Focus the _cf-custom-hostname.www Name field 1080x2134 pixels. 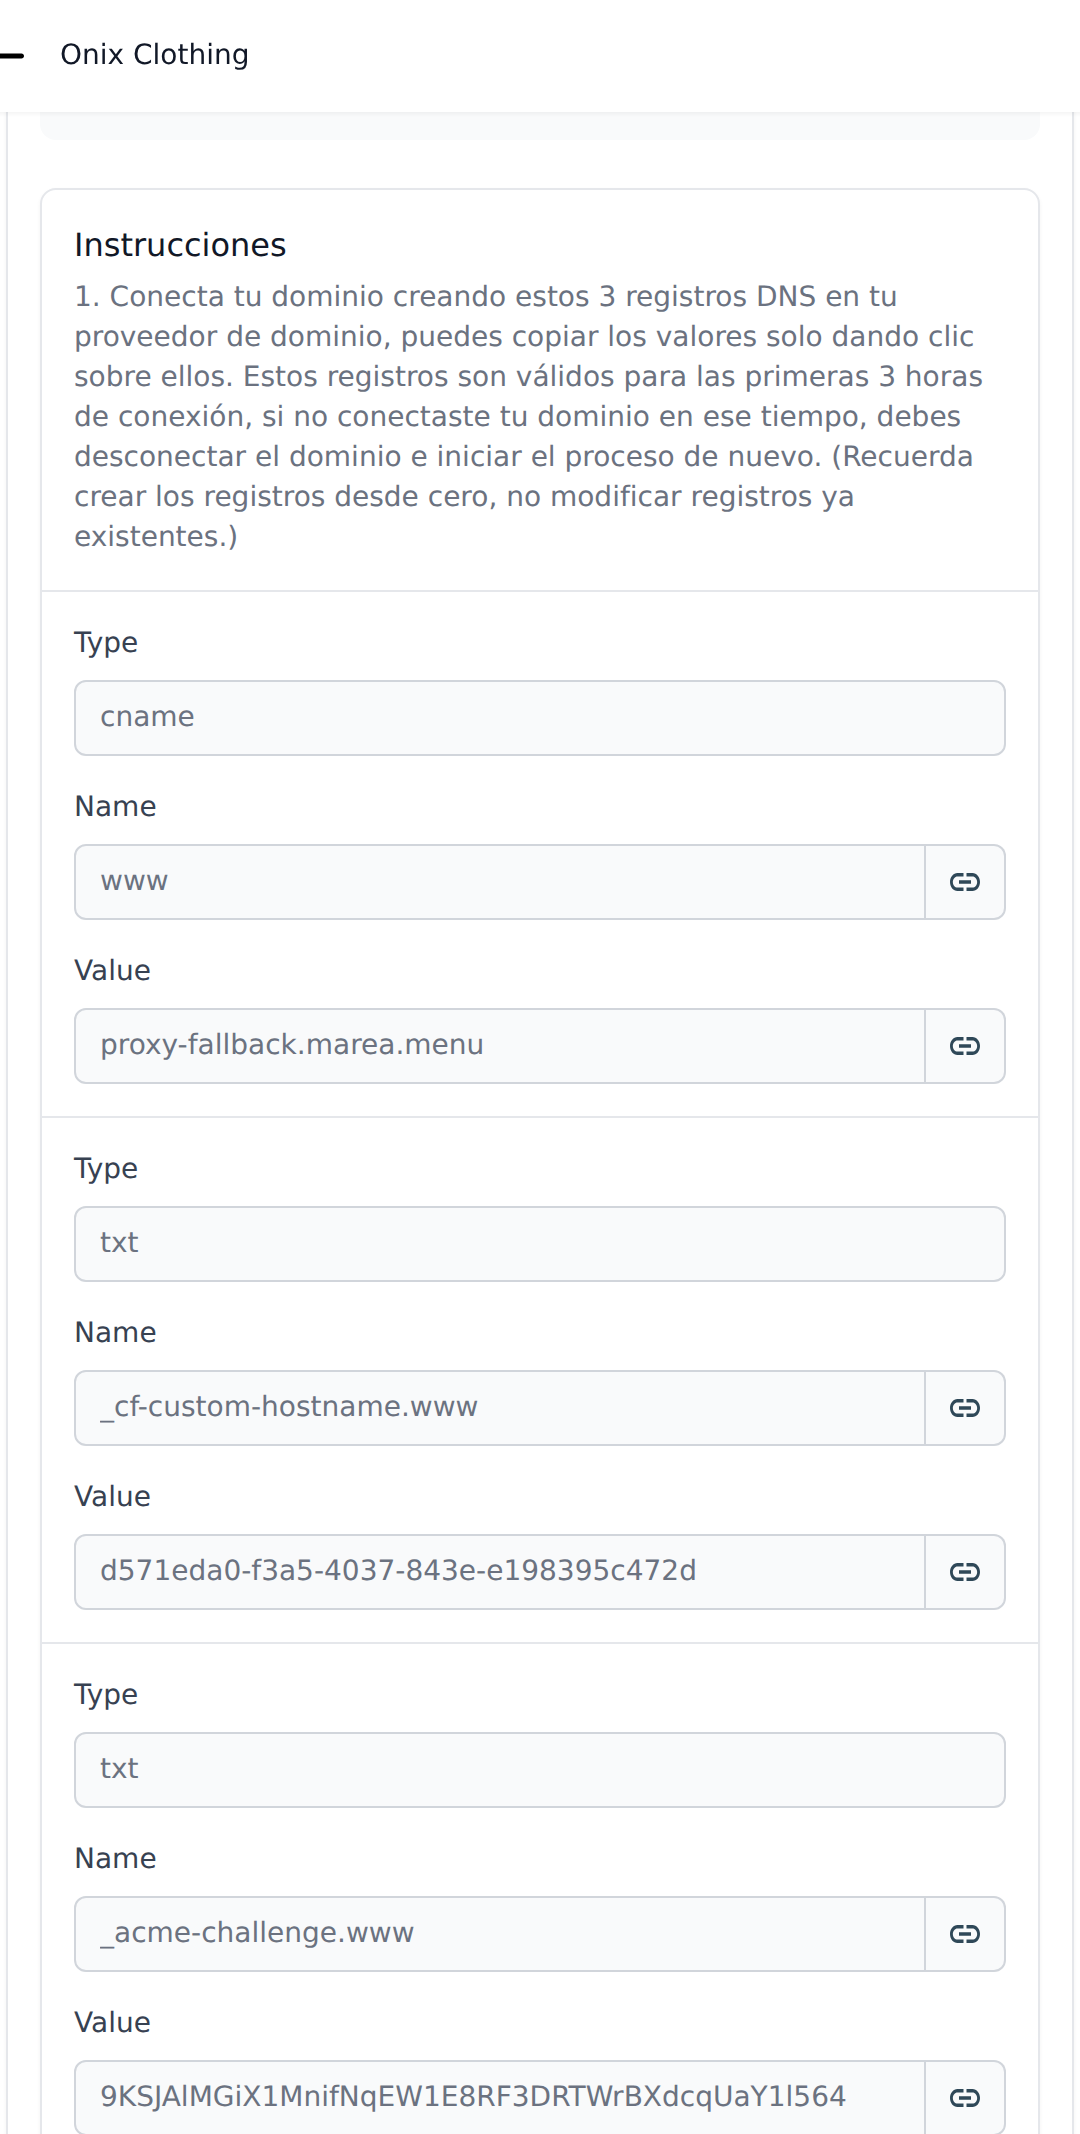coord(499,1408)
